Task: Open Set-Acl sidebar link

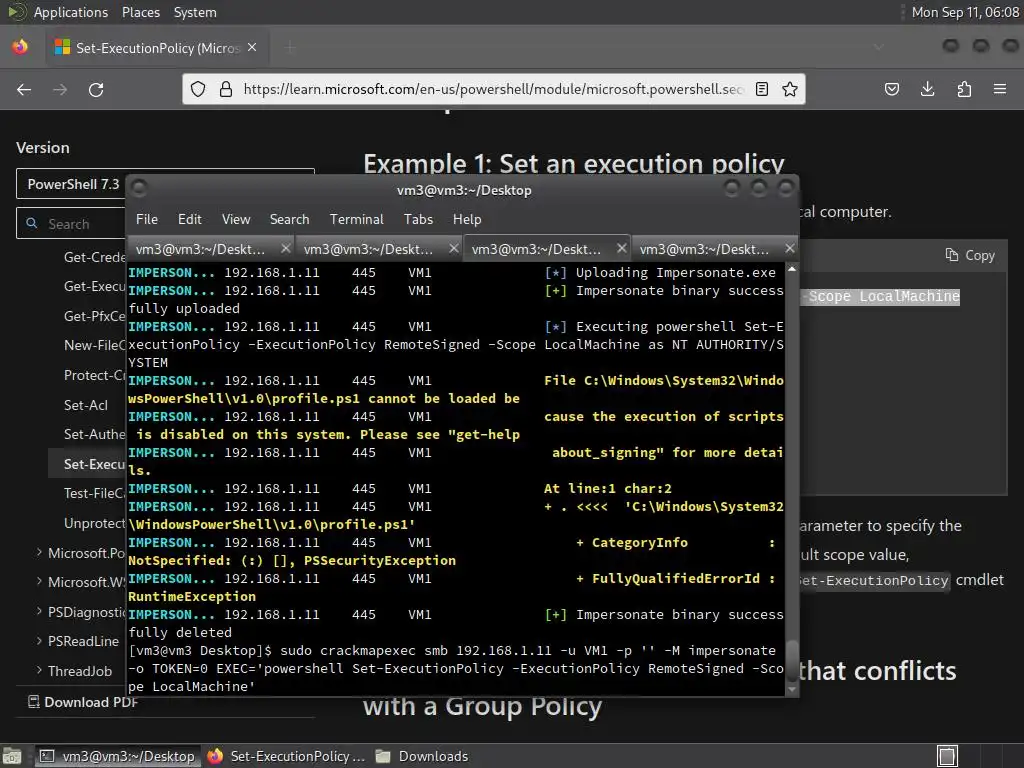Action: [x=86, y=405]
